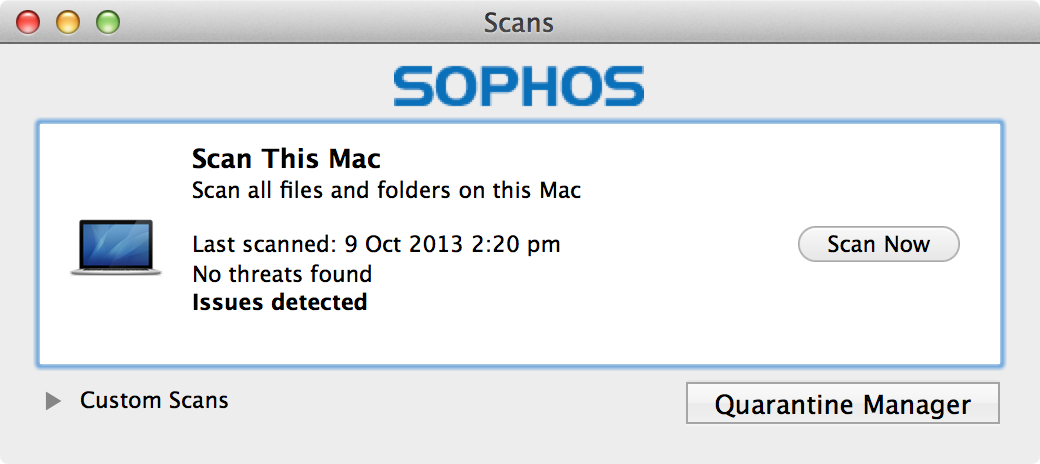Click the 9 Oct 2013 date text
Screen dimensions: 1040x464
tap(403, 244)
